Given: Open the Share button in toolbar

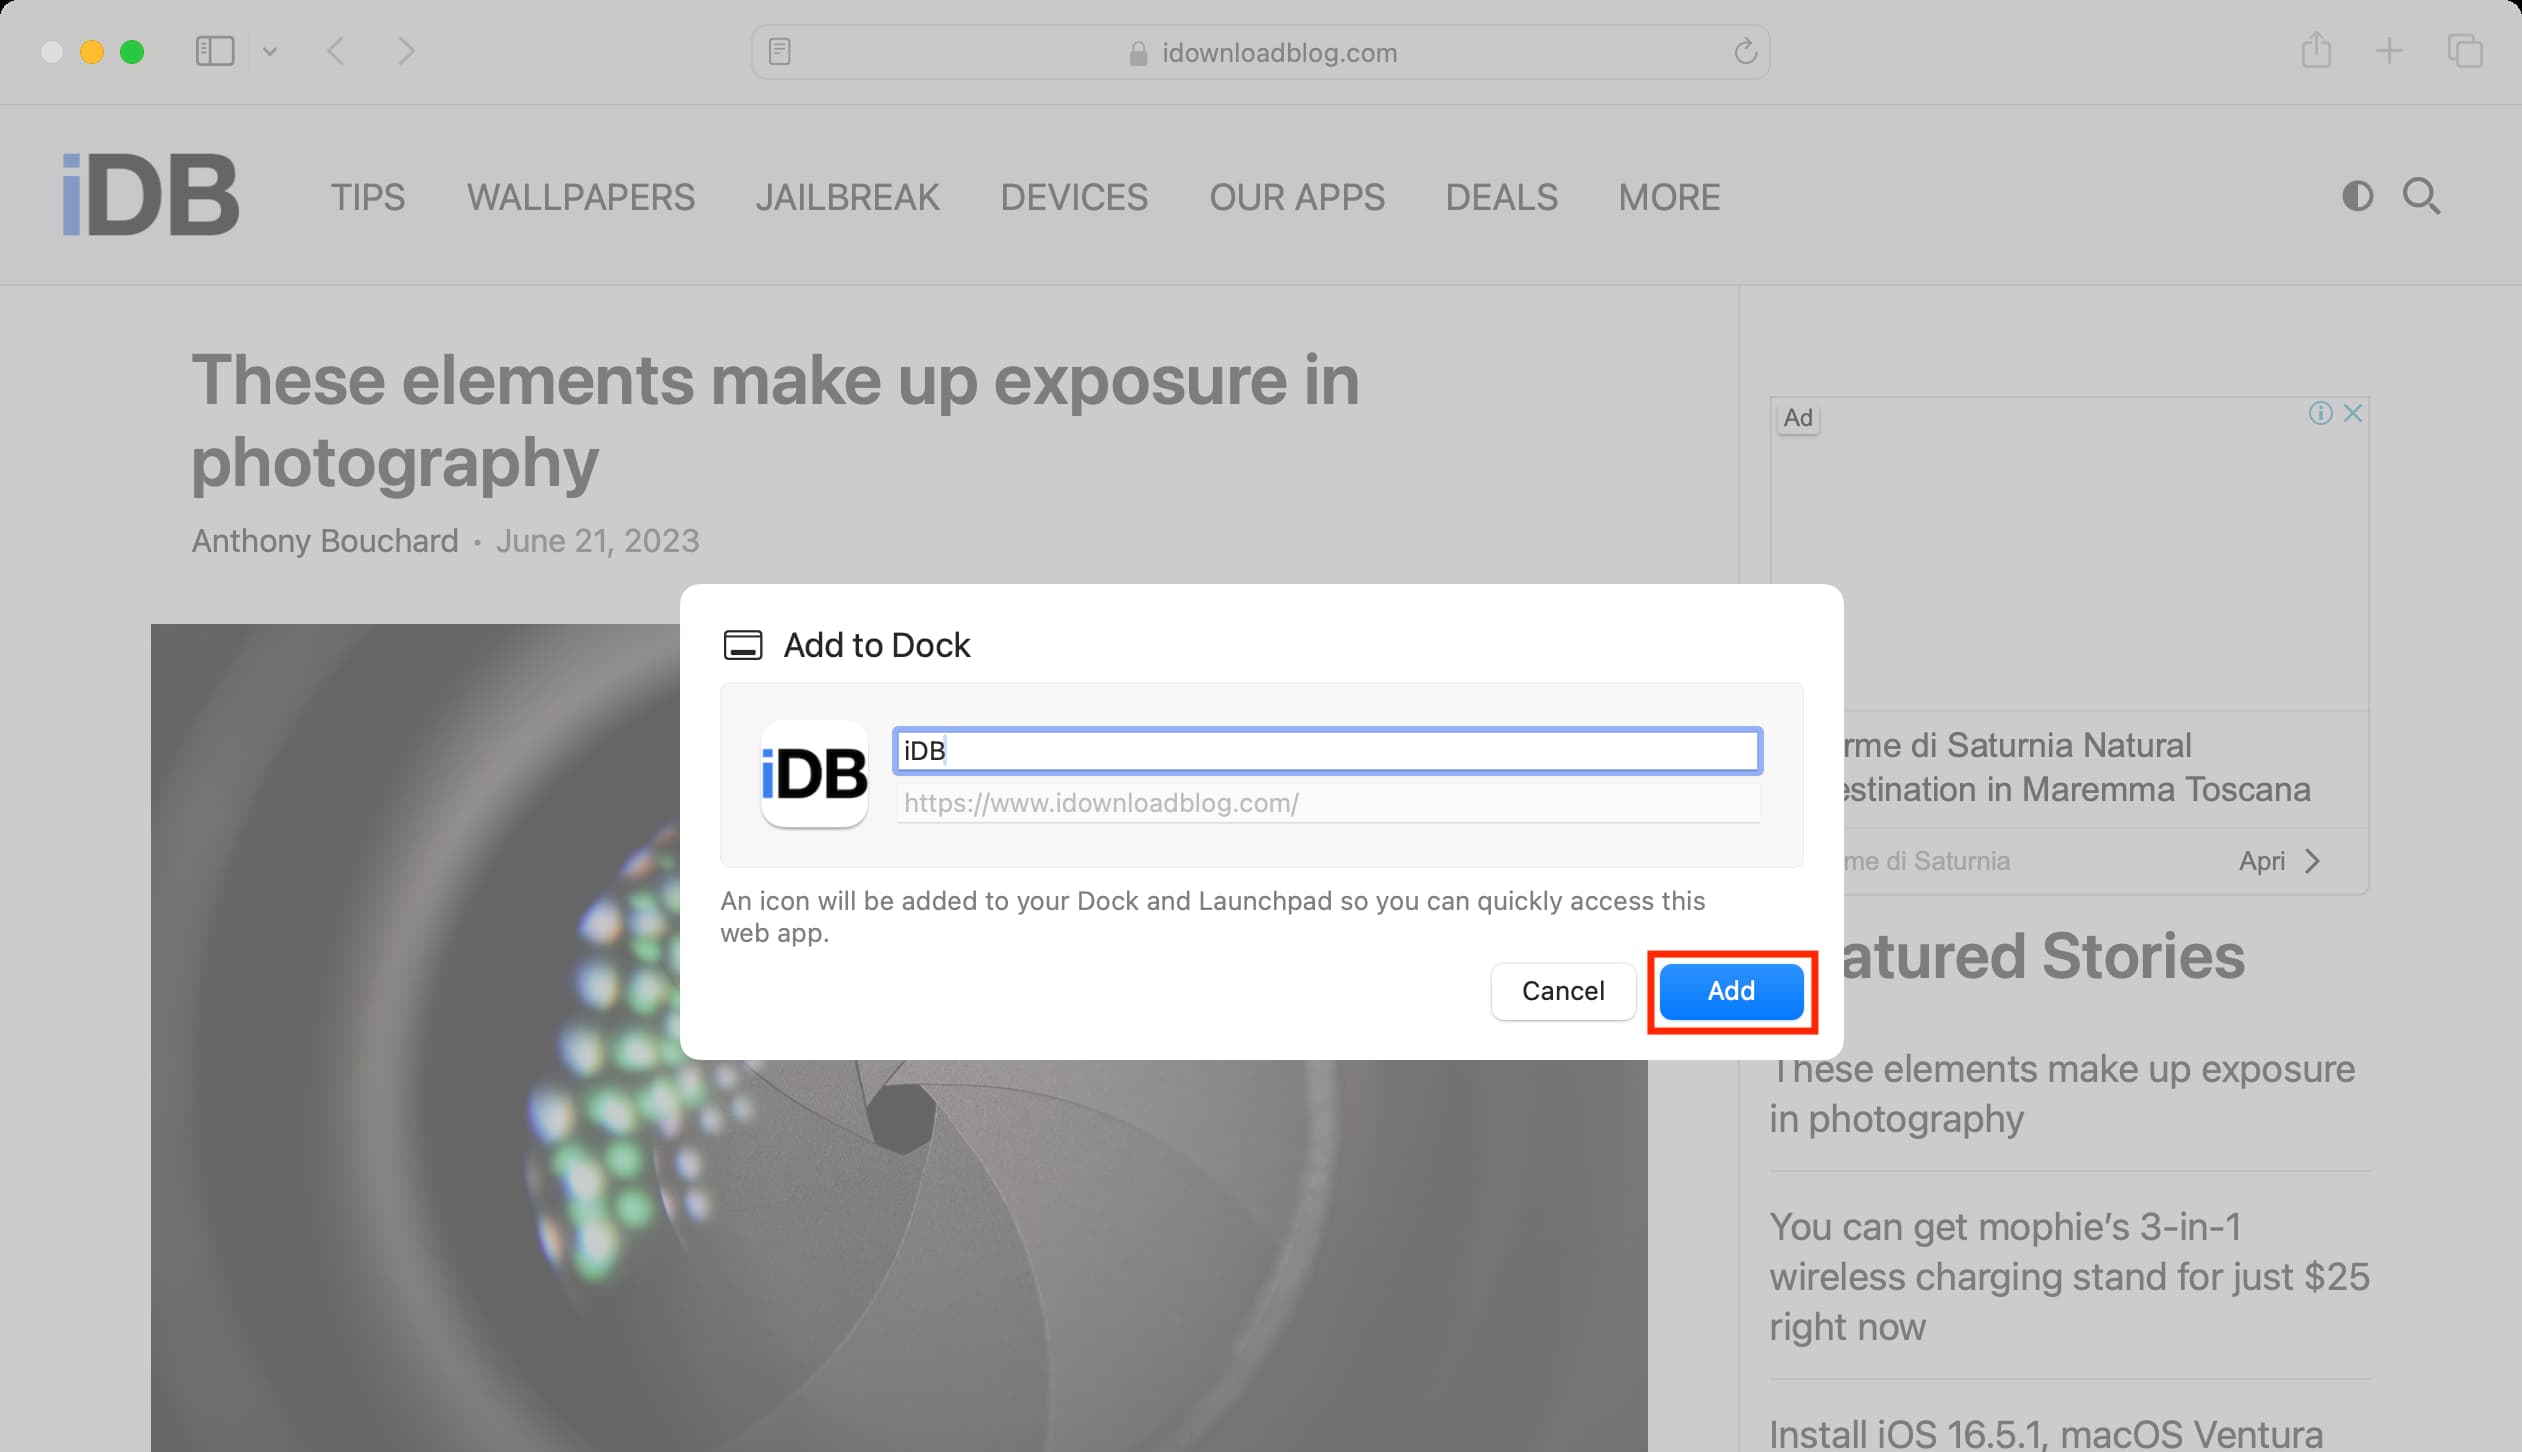Looking at the screenshot, I should [x=2316, y=50].
